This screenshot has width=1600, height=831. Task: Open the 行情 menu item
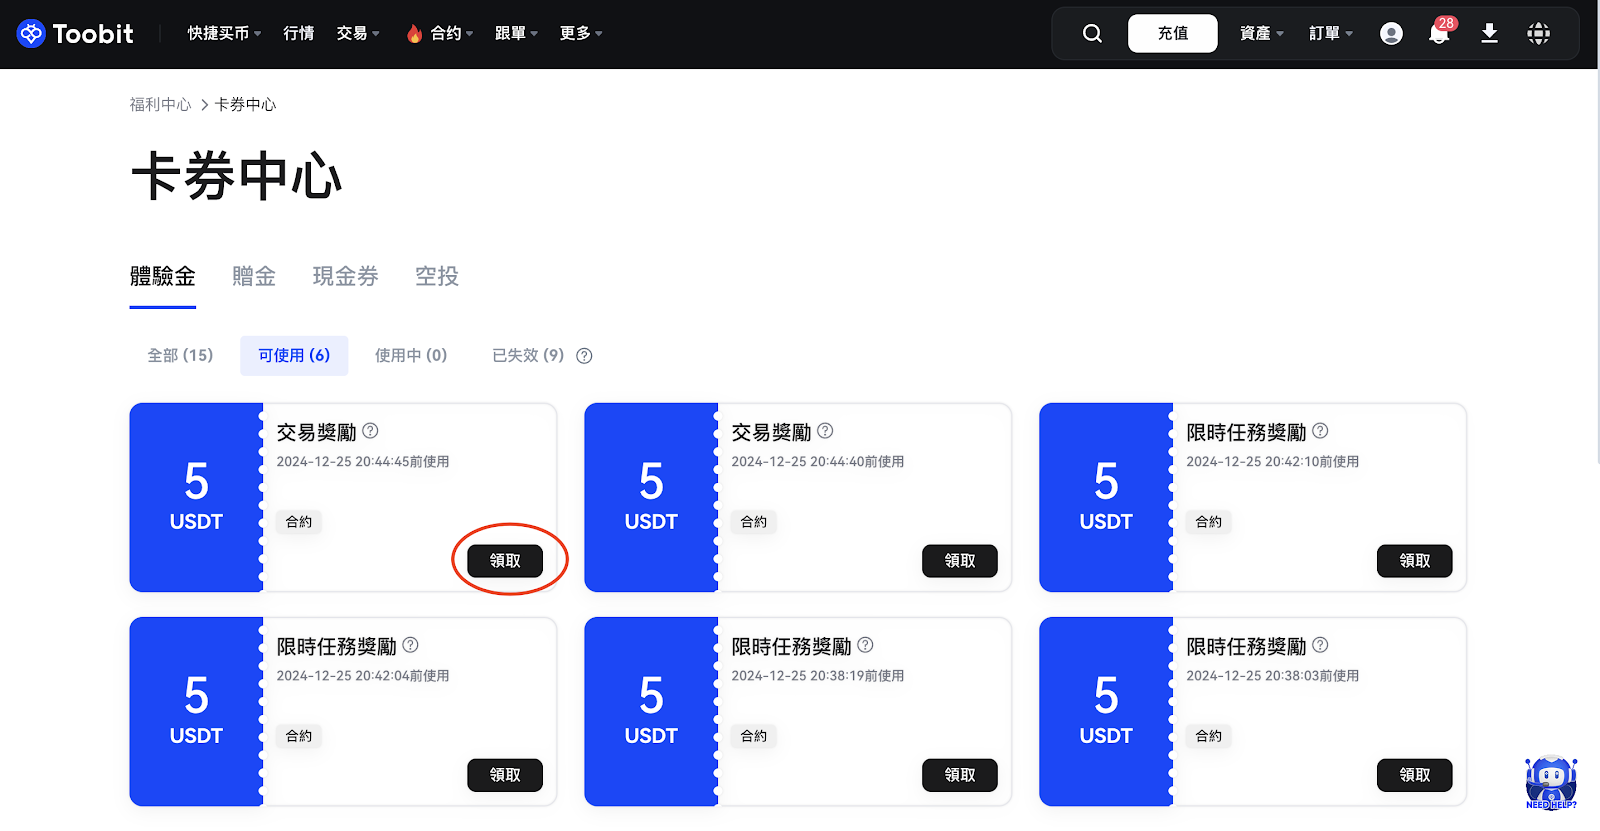coord(298,34)
